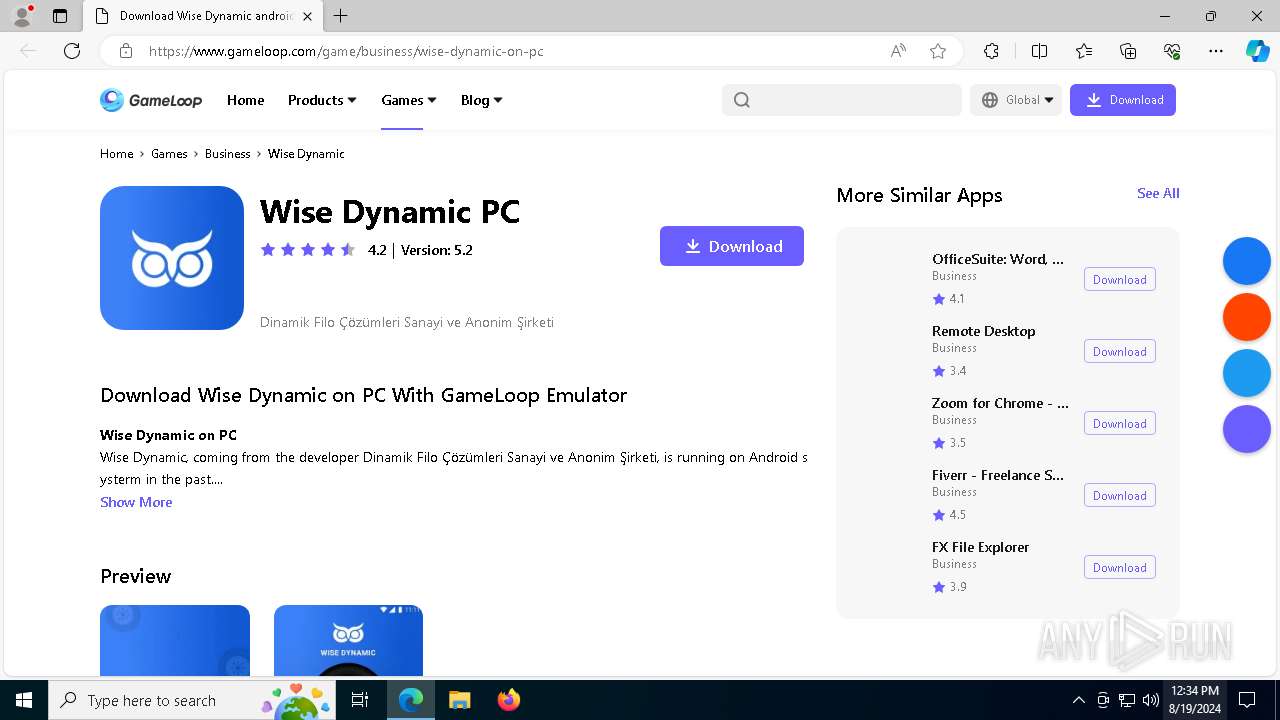Open Remote Desktop app title
1280x720 pixels.
[x=983, y=331]
